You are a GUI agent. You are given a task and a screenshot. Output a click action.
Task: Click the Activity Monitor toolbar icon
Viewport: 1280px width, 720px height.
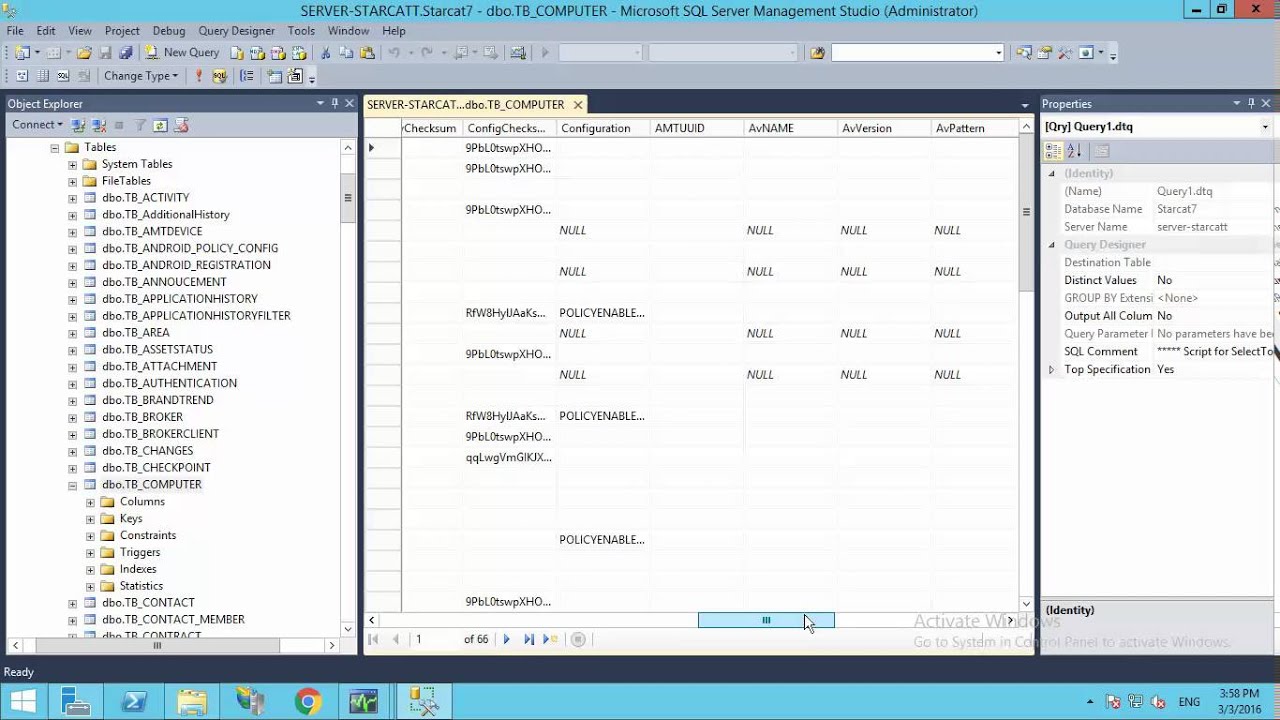click(x=517, y=53)
